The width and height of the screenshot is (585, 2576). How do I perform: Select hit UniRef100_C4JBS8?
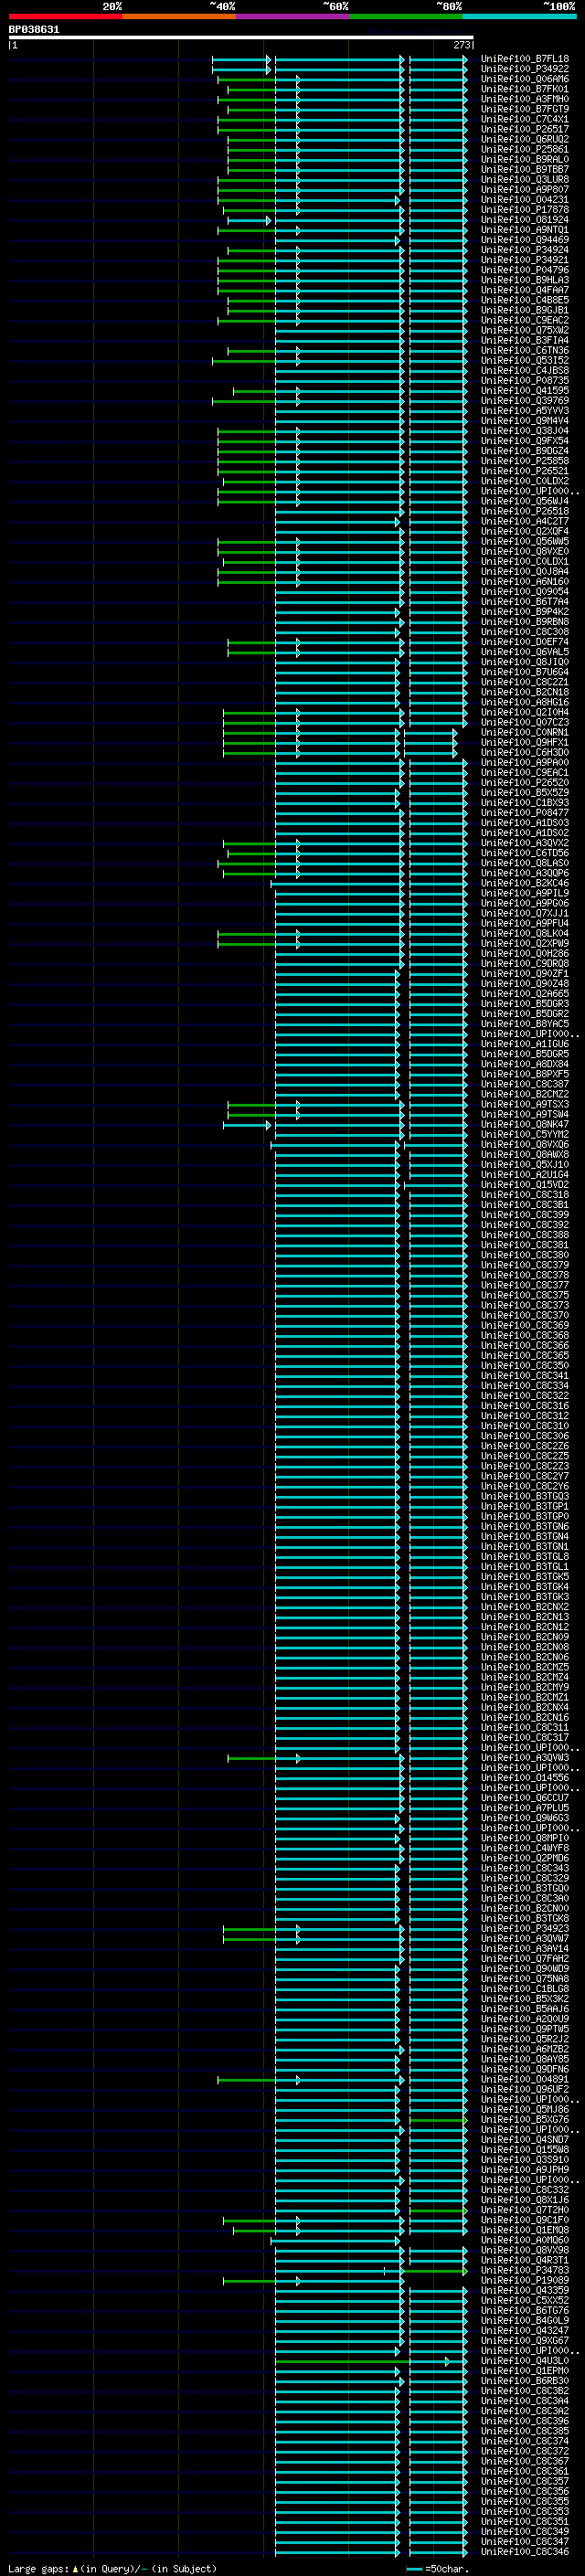(x=524, y=370)
